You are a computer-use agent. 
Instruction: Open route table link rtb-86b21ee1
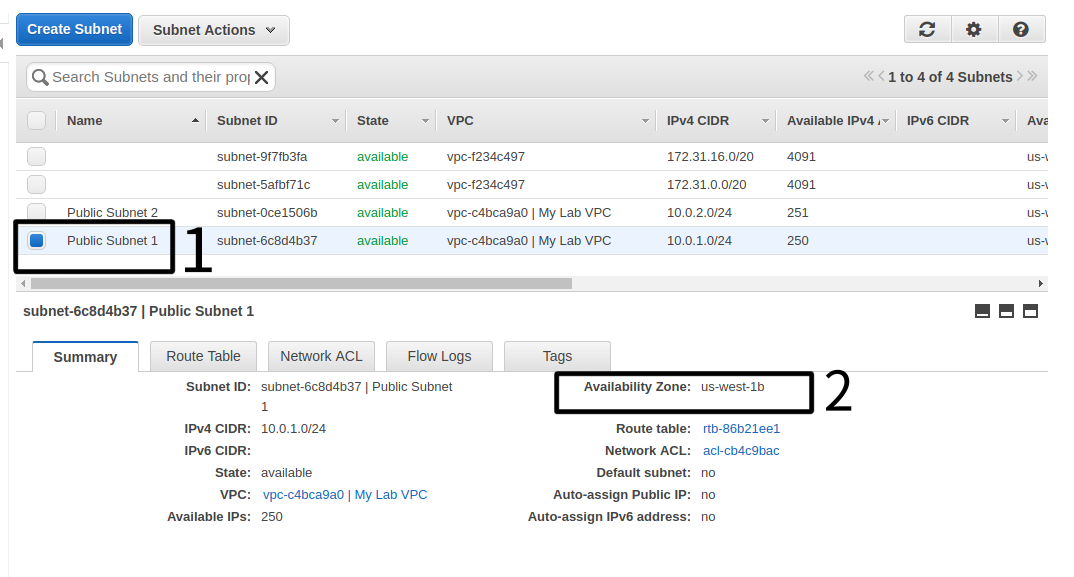tap(741, 428)
